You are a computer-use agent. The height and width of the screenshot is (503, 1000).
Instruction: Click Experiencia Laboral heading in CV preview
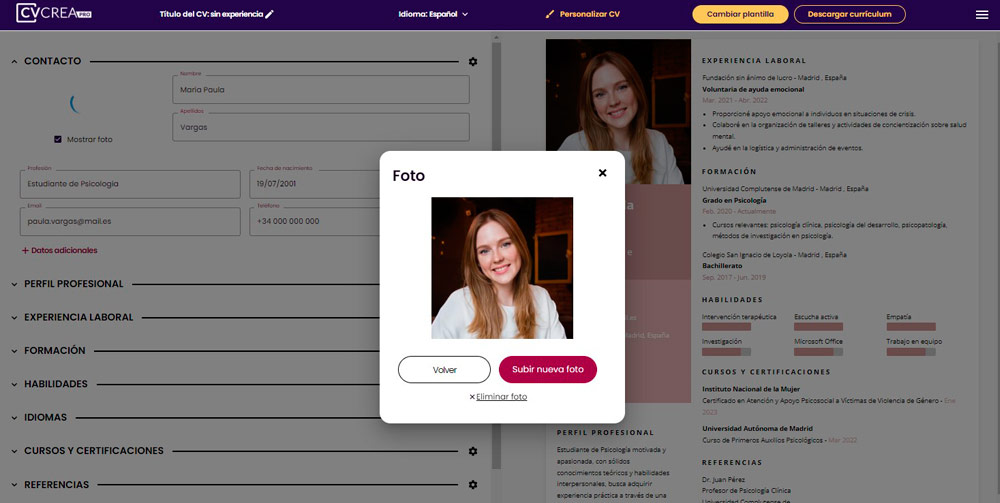(754, 61)
